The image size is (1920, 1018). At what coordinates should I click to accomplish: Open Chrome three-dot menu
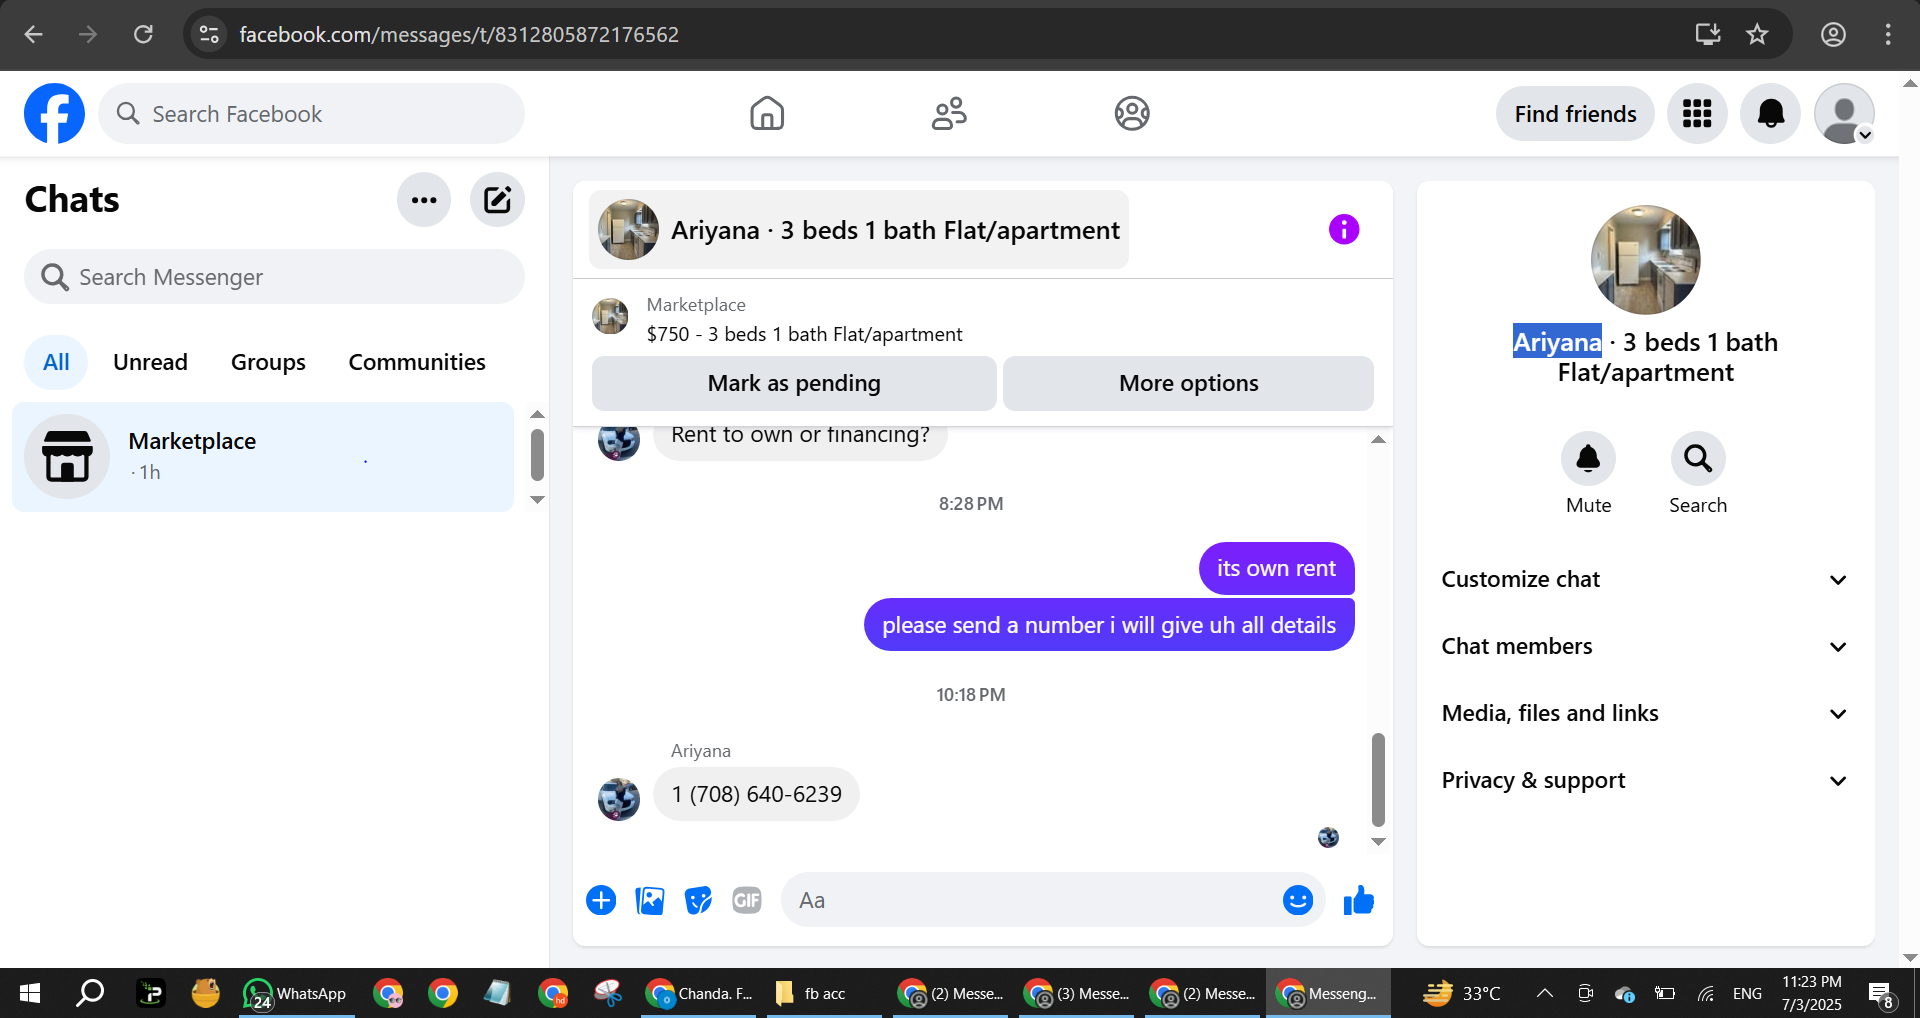click(x=1888, y=34)
